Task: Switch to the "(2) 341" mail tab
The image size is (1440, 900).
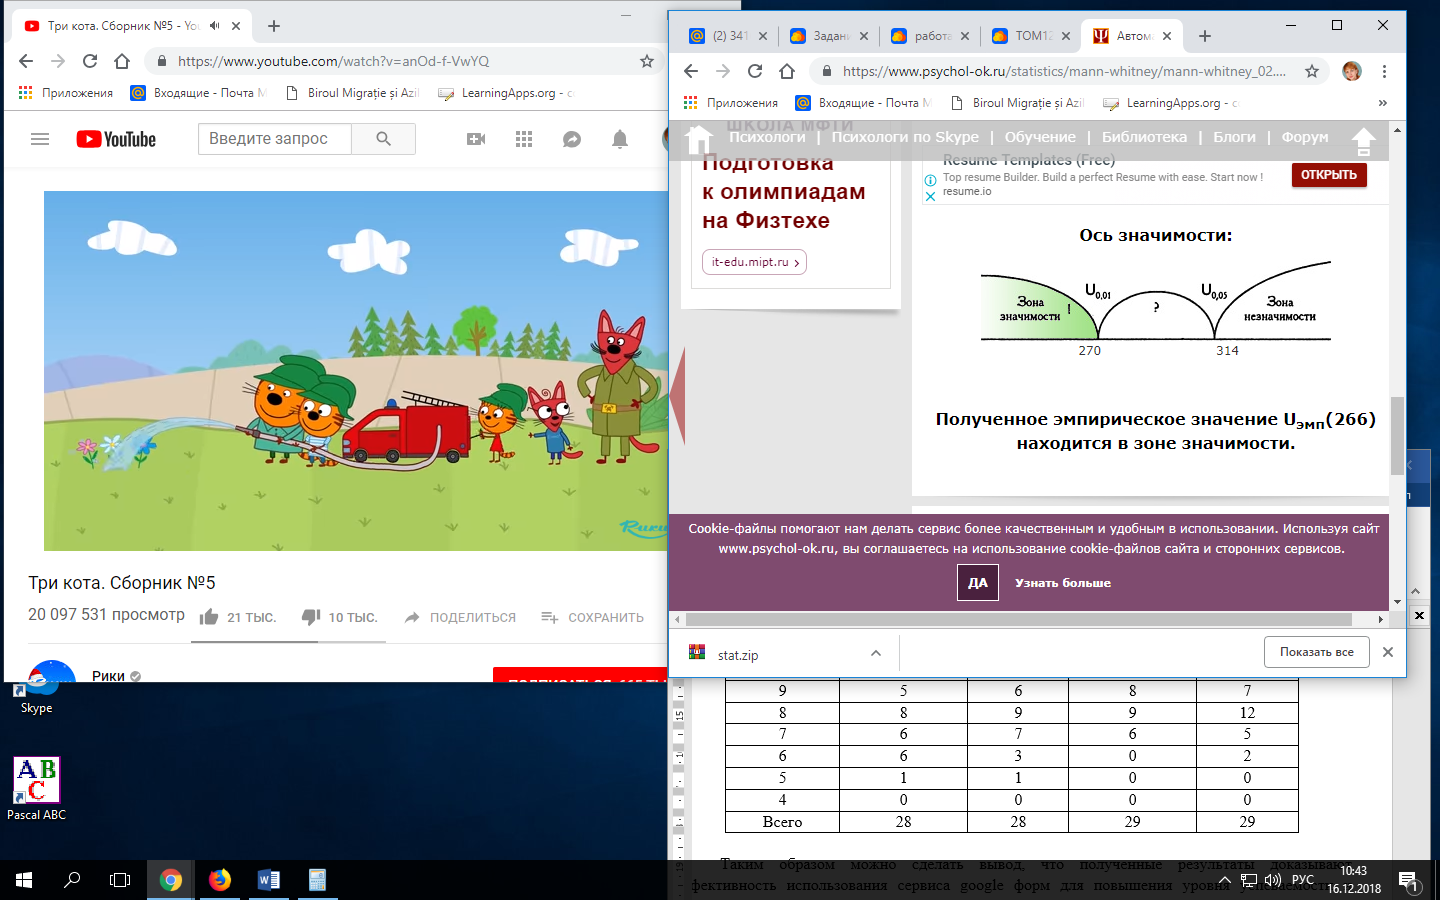Action: 728,36
